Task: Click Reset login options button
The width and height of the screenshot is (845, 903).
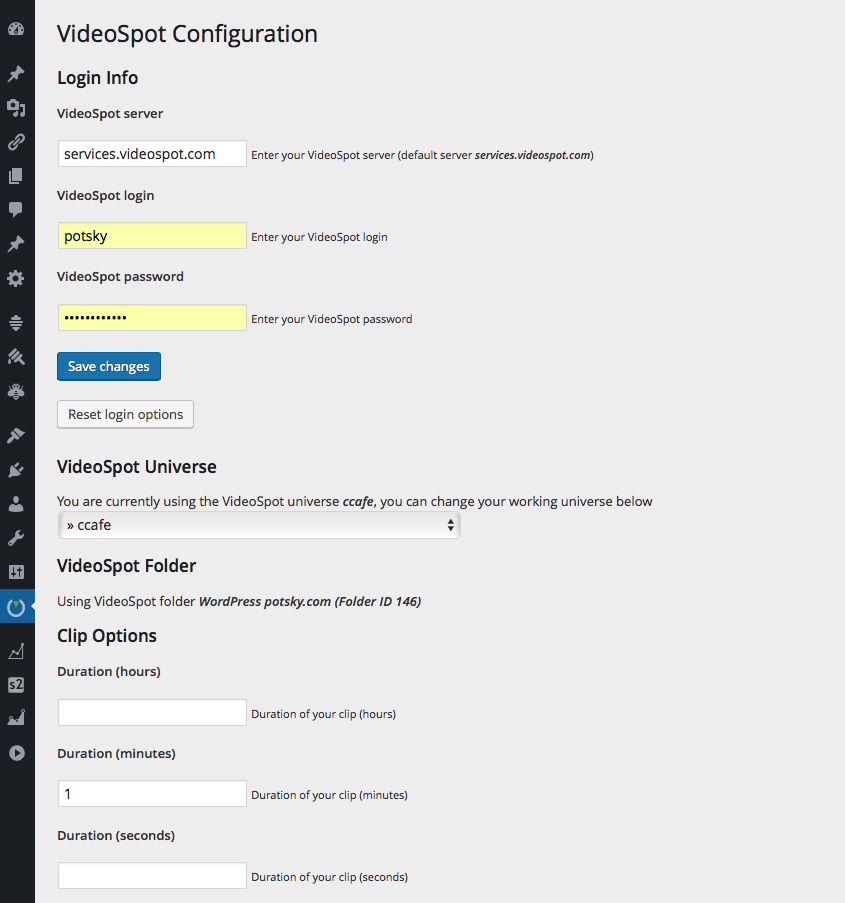Action: pos(126,415)
